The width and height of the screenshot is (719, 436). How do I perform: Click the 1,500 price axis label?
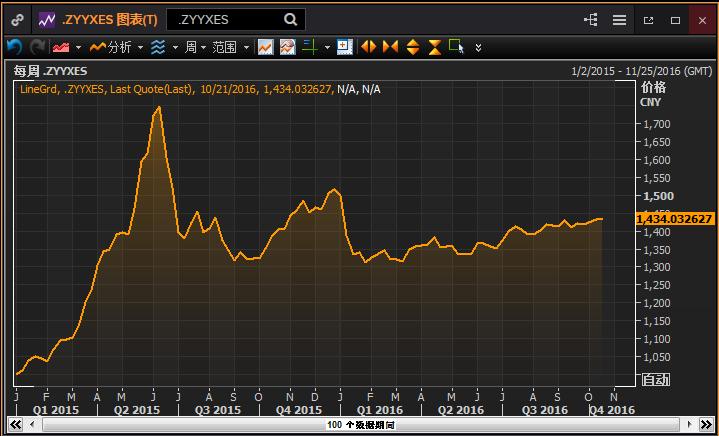[x=658, y=196]
